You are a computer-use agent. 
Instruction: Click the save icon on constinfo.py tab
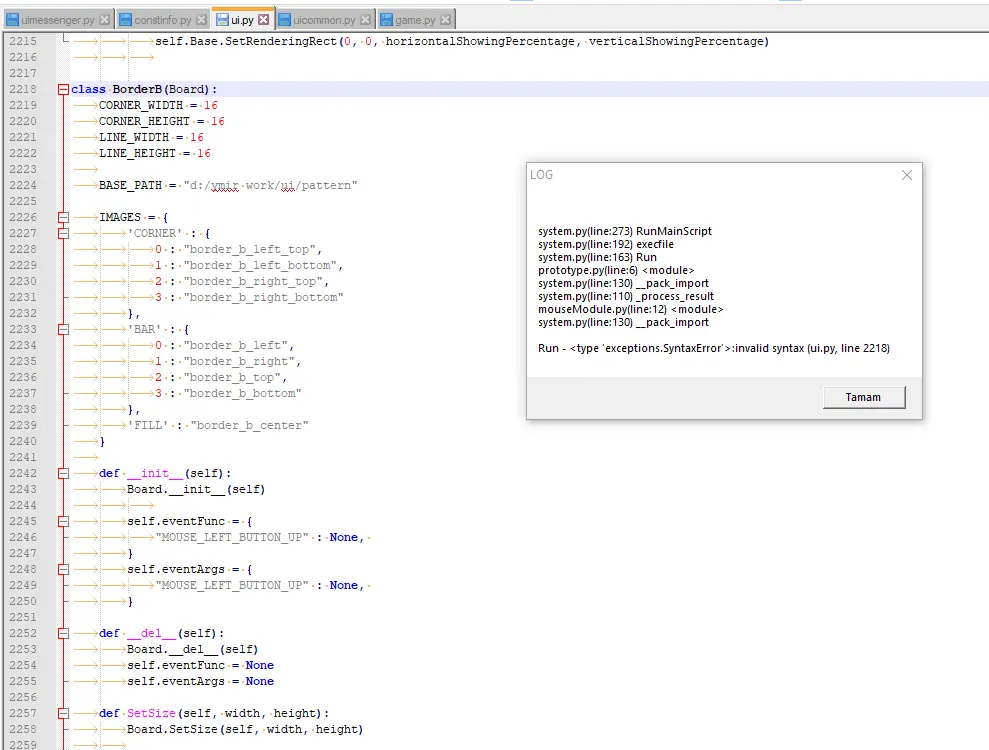click(x=125, y=20)
